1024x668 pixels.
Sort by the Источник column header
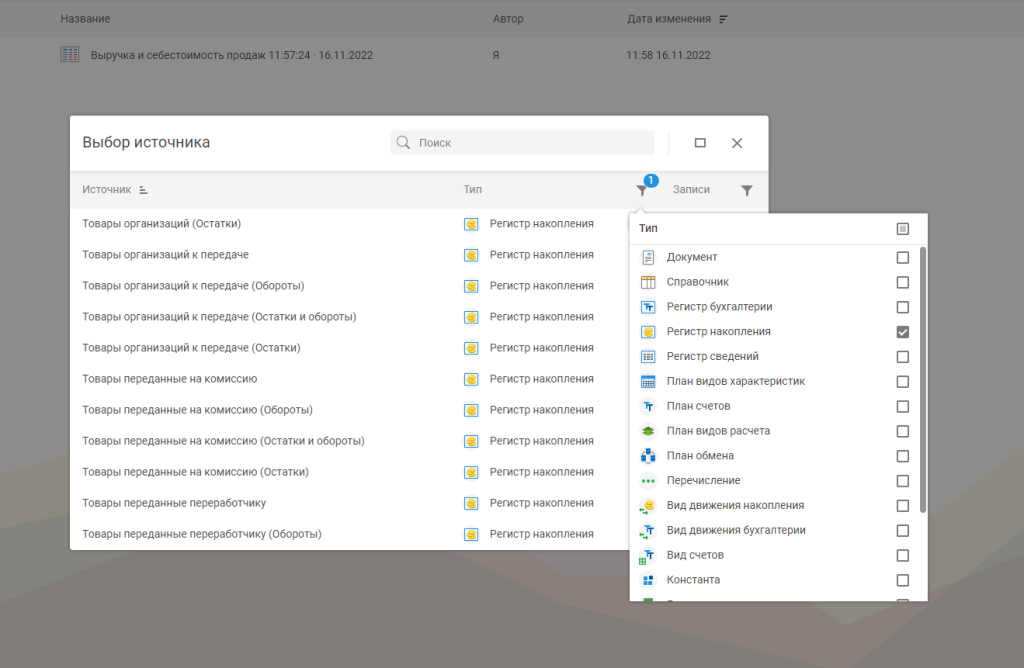tap(107, 190)
